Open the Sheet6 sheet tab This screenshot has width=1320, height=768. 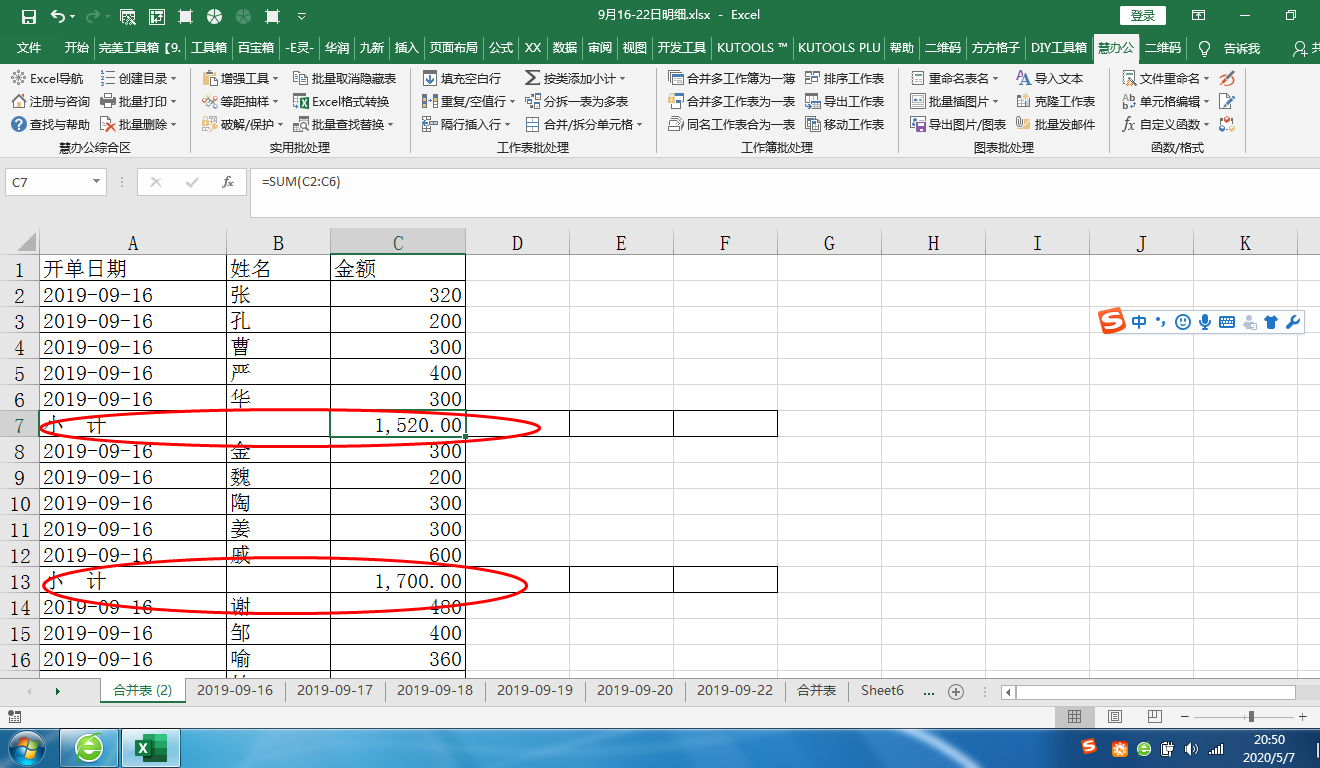tap(882, 691)
